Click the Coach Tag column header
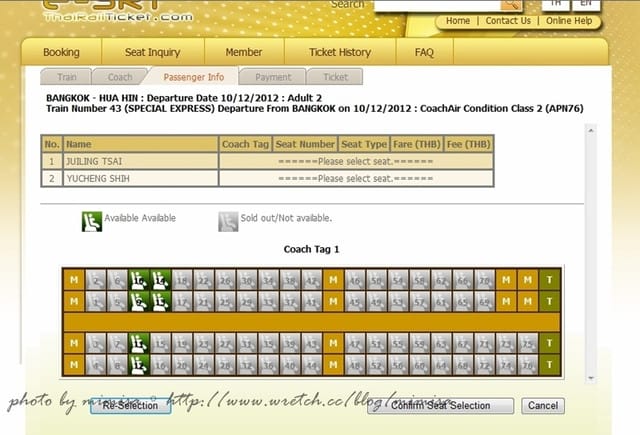640x435 pixels. 245,144
